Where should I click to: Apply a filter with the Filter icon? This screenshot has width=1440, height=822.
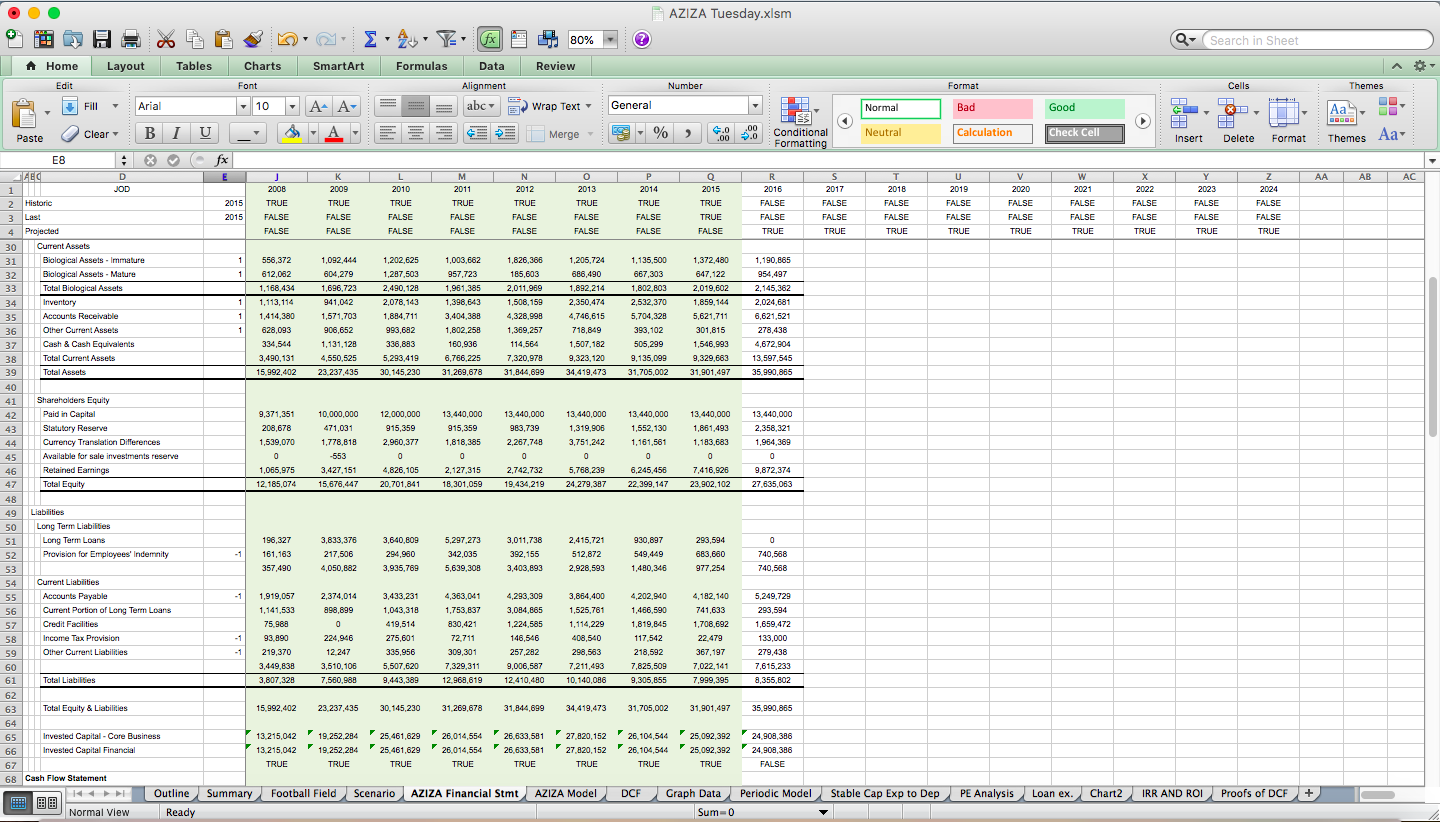[x=447, y=38]
